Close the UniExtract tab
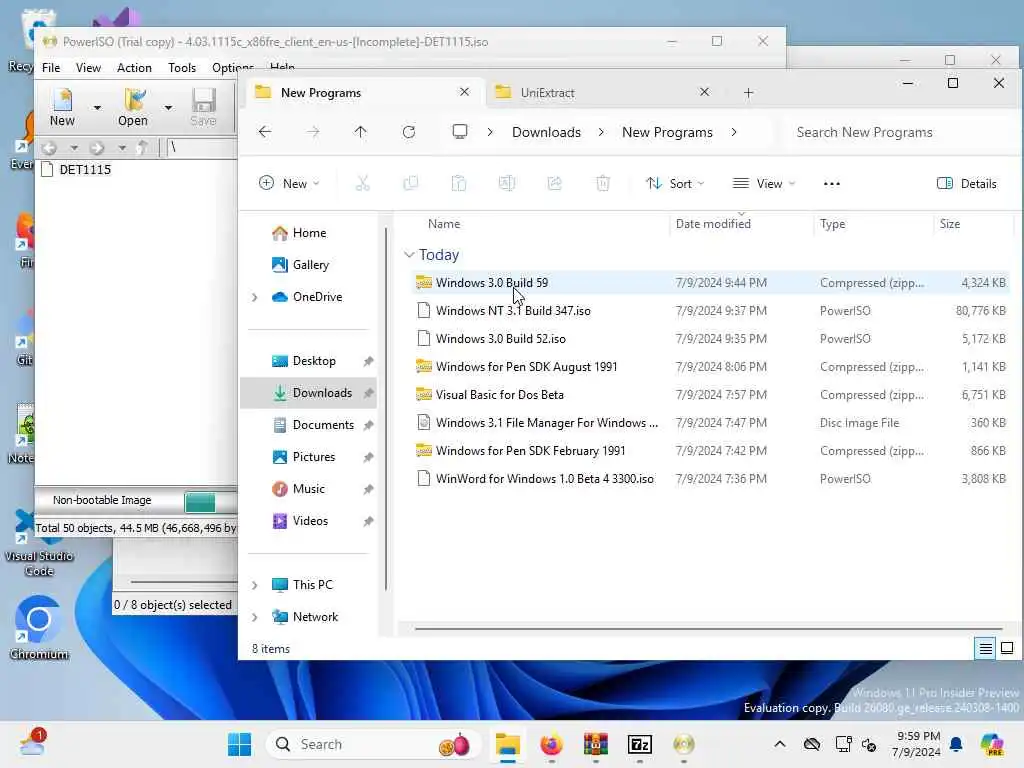This screenshot has width=1024, height=768. click(704, 92)
